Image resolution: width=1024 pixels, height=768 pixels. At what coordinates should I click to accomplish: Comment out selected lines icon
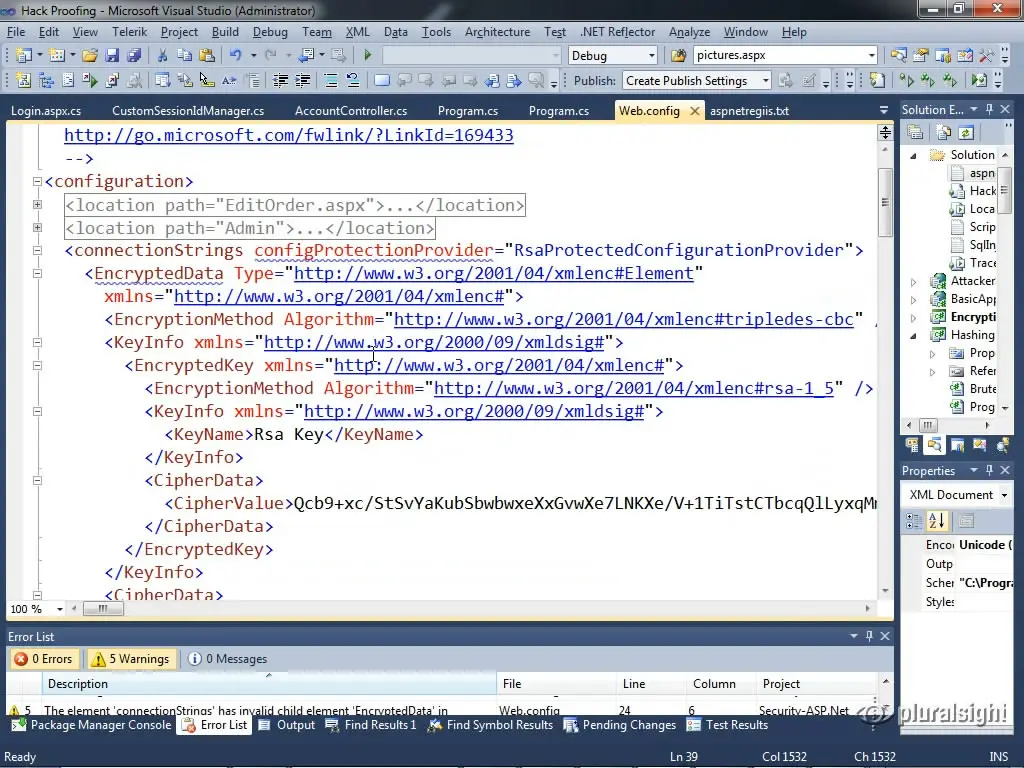point(331,80)
